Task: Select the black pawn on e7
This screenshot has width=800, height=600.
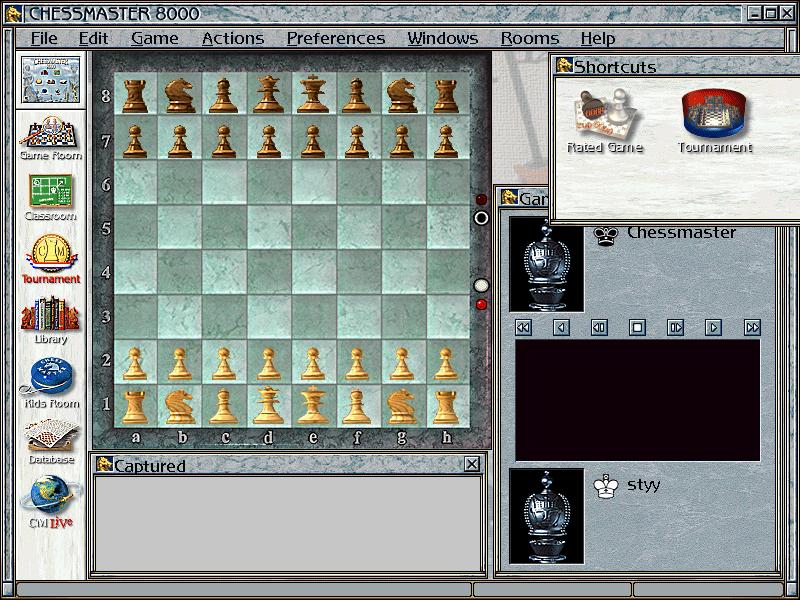Action: click(x=313, y=139)
